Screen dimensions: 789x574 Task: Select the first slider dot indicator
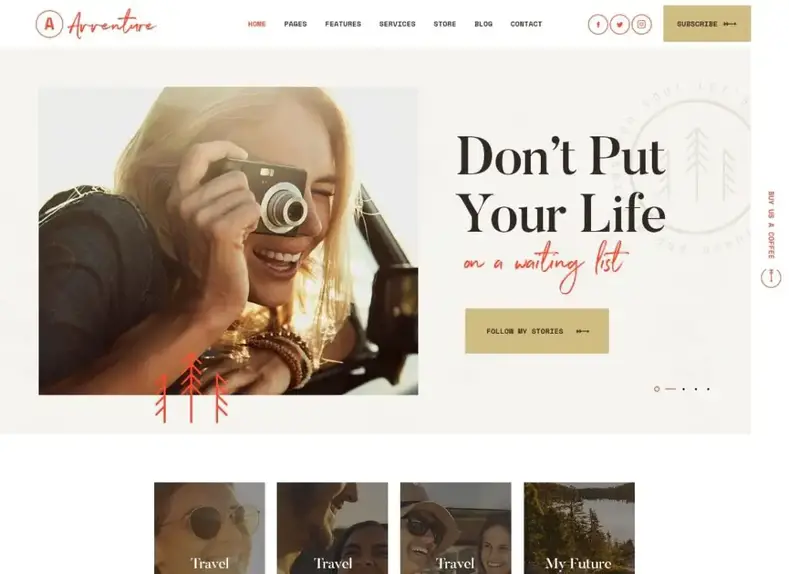(x=657, y=389)
